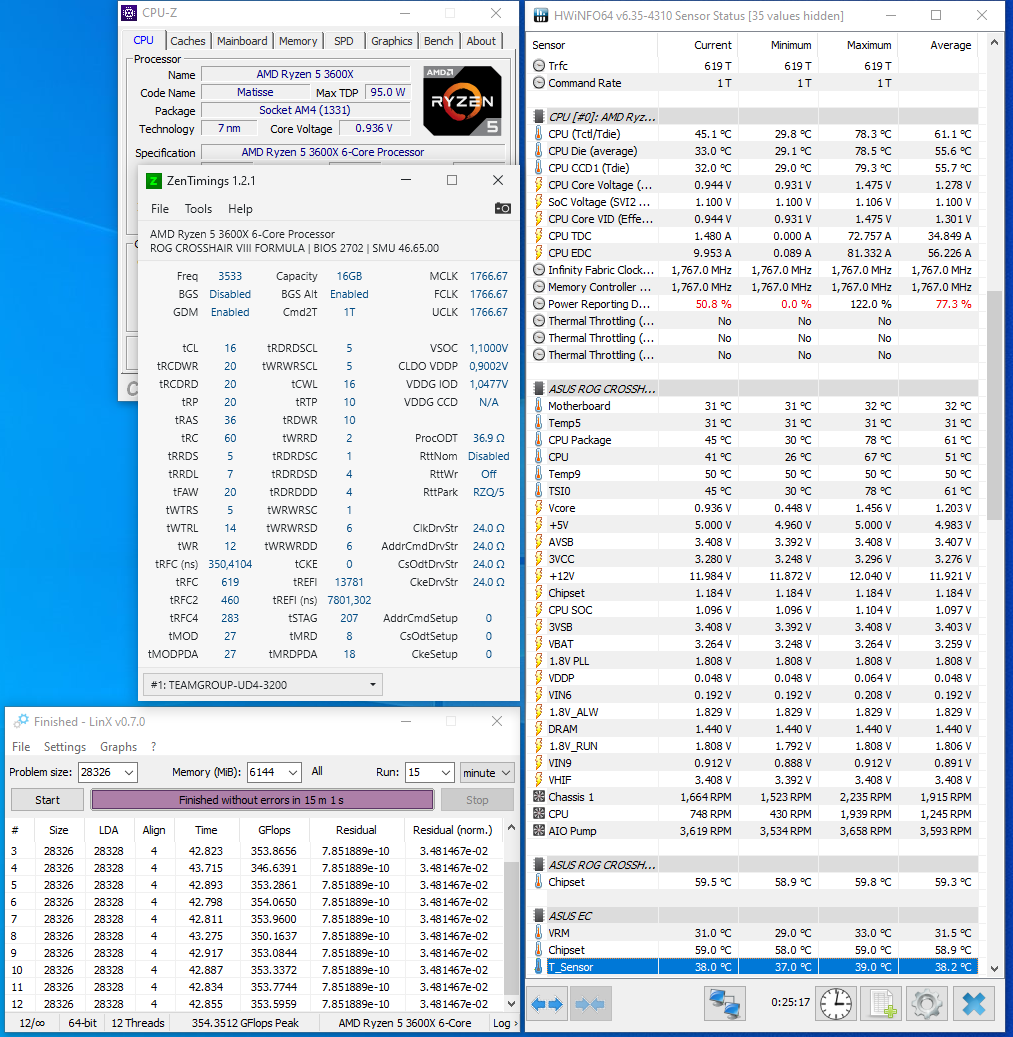This screenshot has width=1013, height=1037.
Task: Click circle icon beside Command Rate row
Action: coord(539,83)
